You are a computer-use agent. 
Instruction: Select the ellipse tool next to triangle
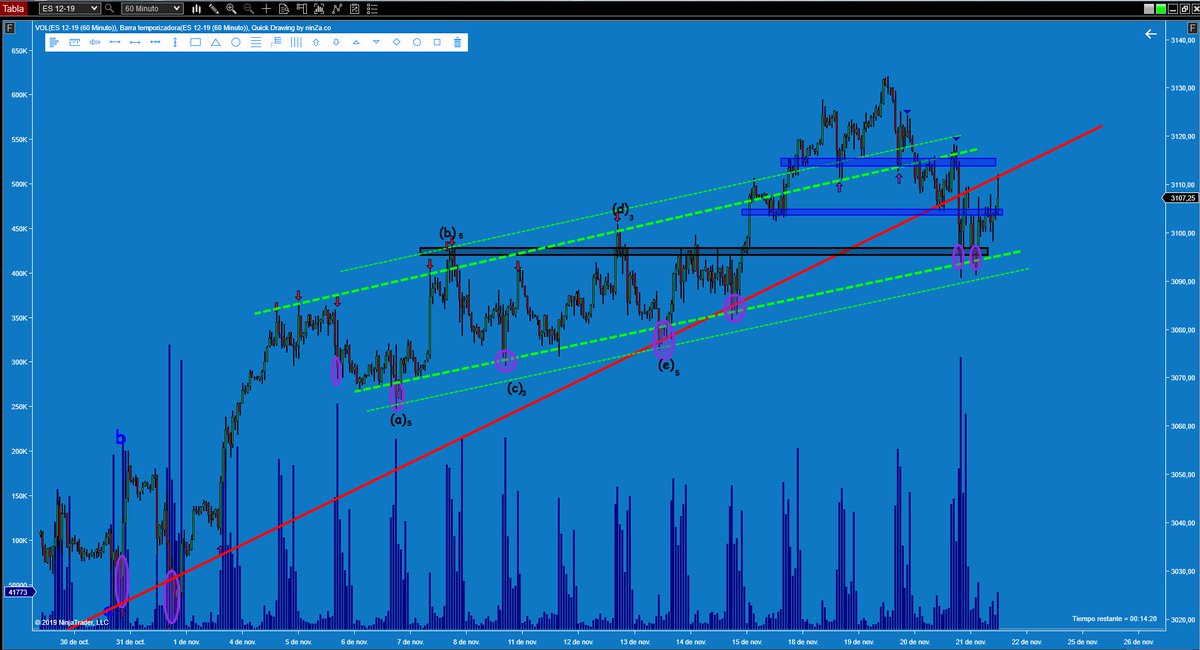pyautogui.click(x=236, y=42)
